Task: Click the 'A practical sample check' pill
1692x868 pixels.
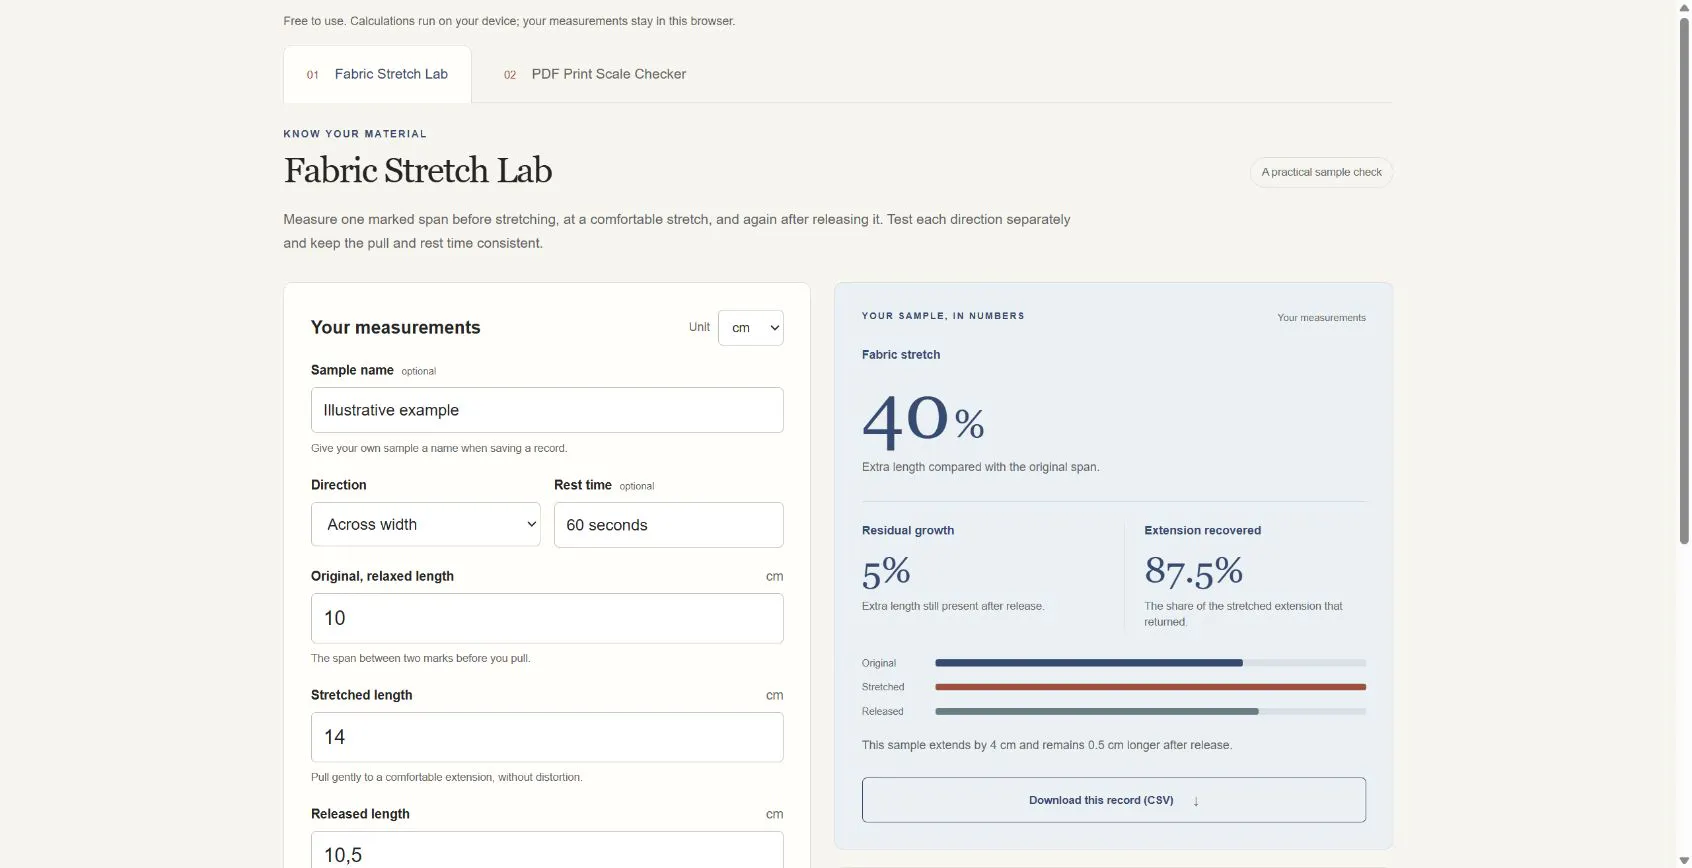Action: (1321, 172)
